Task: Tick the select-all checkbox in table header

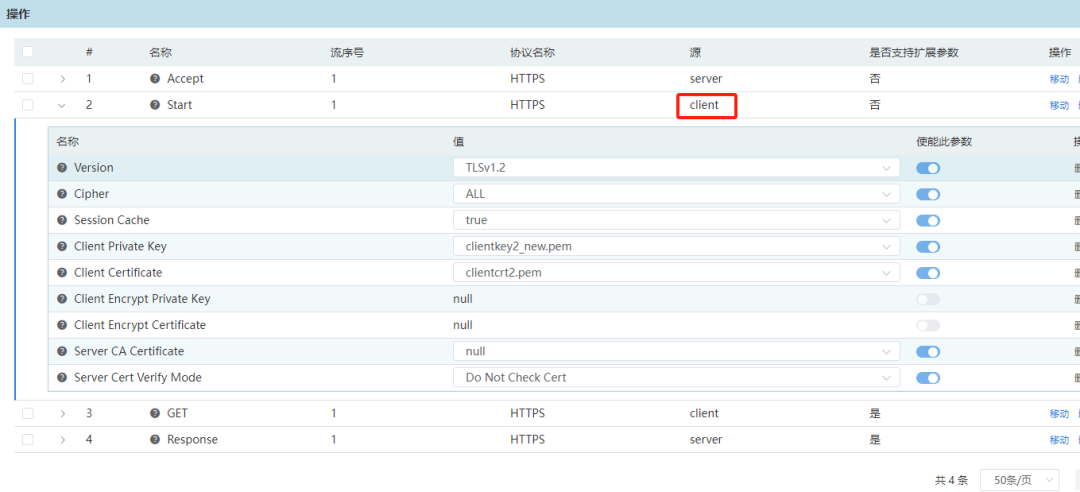Action: [28, 52]
